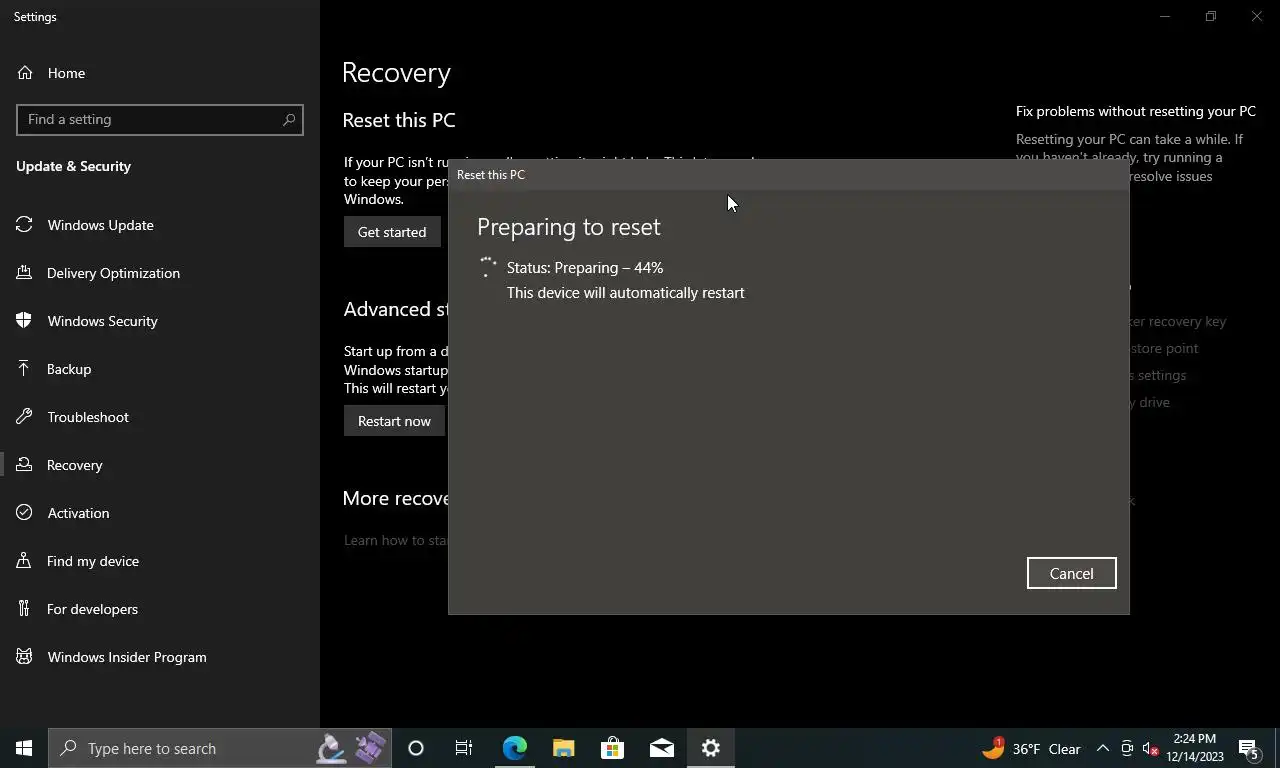Click the search highlights image in taskbar search
Image resolution: width=1280 pixels, height=768 pixels.
(351, 748)
